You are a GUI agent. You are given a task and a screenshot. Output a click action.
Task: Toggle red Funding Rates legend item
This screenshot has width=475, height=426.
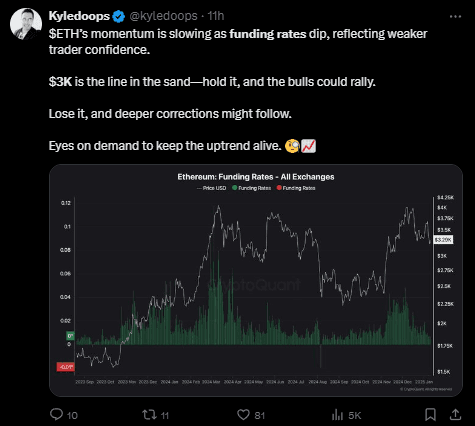296,188
